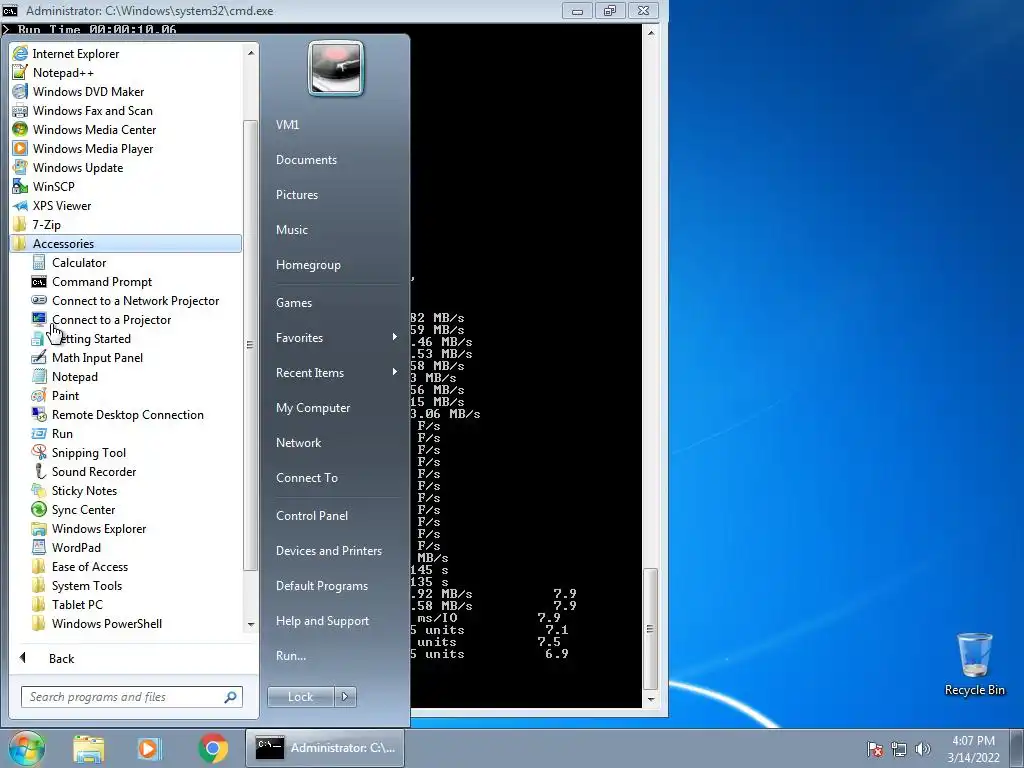Open File Explorer from taskbar

click(89, 748)
